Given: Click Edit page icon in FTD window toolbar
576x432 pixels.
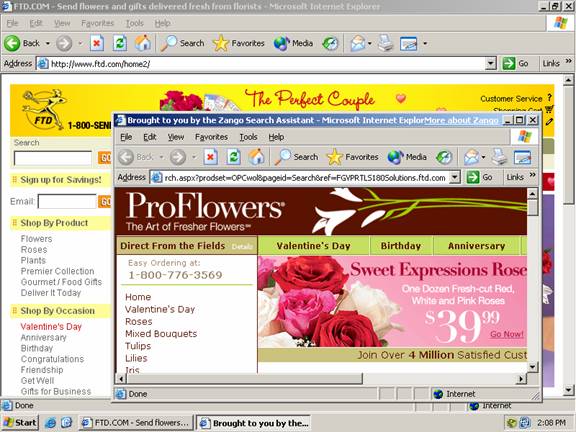Looking at the screenshot, I should coord(408,43).
